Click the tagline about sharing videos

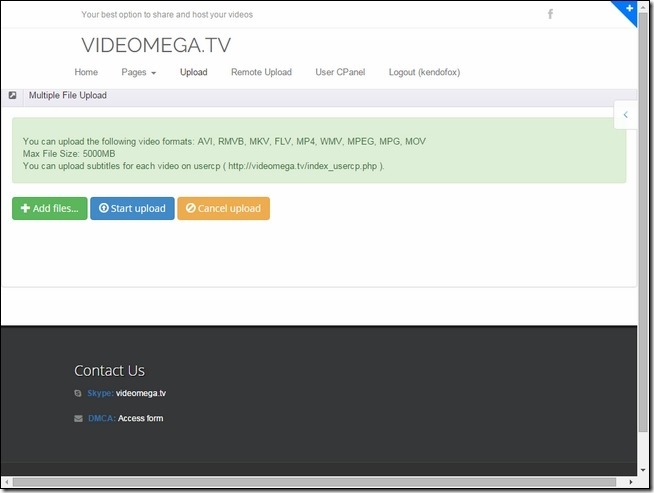click(x=167, y=15)
